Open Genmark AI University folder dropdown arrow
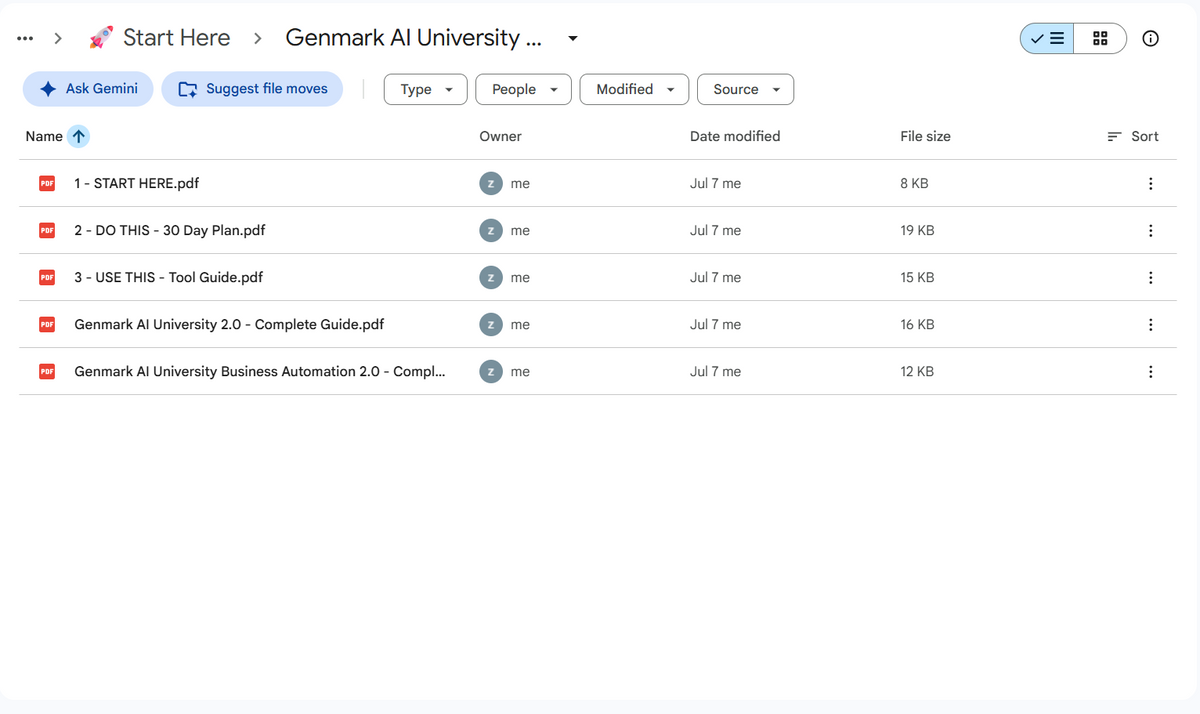 tap(573, 39)
